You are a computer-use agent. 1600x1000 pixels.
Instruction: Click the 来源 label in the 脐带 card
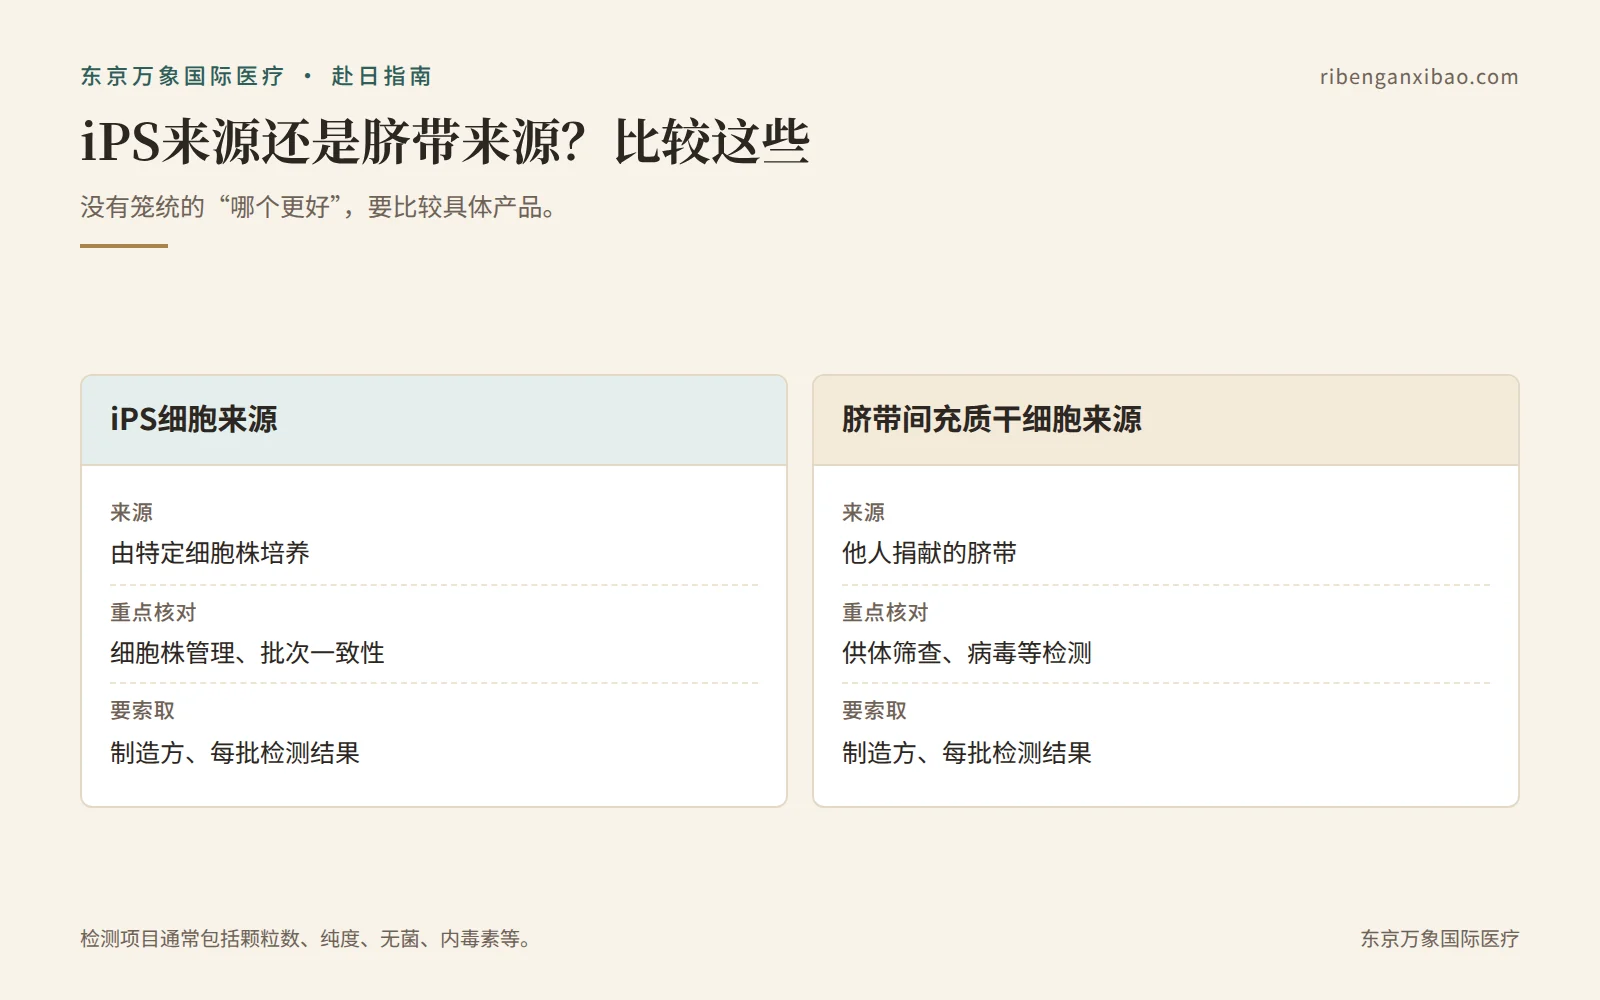click(863, 513)
